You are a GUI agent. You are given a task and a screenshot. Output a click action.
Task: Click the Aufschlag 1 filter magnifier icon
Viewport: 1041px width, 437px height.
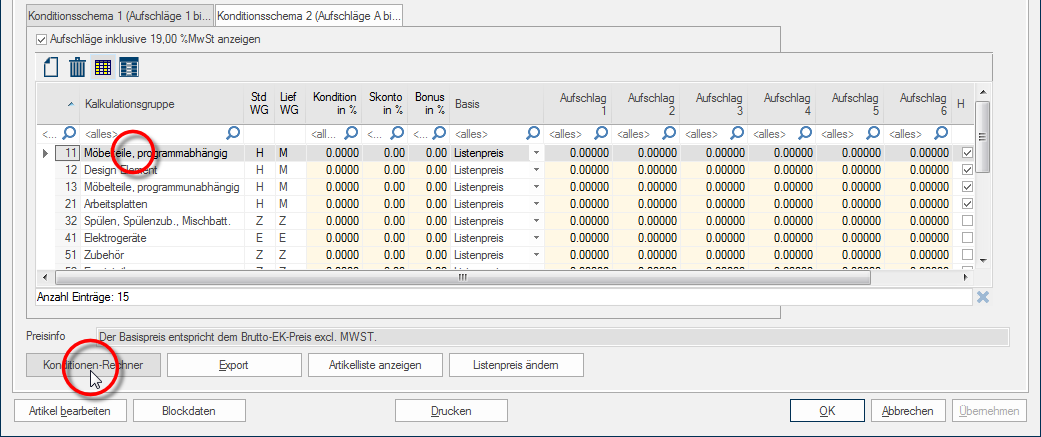tap(602, 133)
